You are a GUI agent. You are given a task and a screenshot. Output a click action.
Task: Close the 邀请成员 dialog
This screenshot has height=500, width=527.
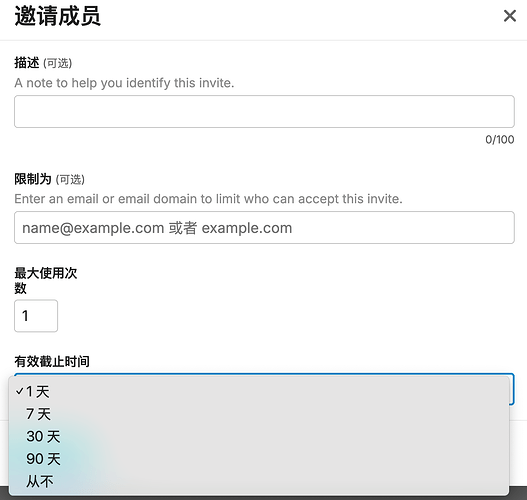510,16
